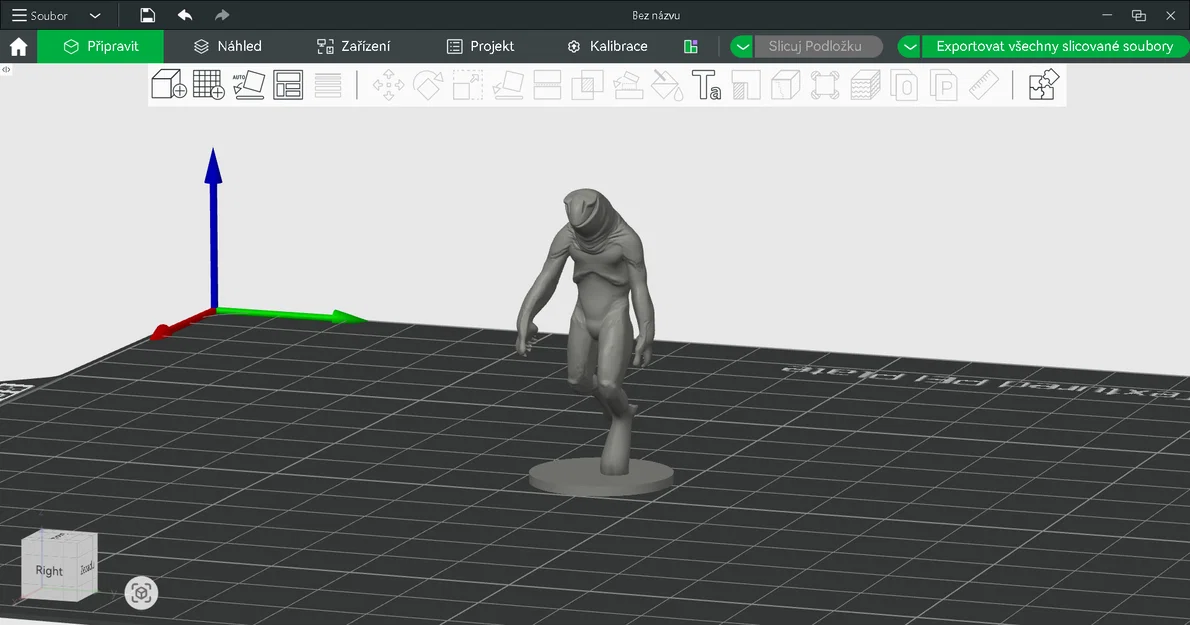Open the Soubor file menu
Viewport: 1190px width, 625px height.
point(40,15)
